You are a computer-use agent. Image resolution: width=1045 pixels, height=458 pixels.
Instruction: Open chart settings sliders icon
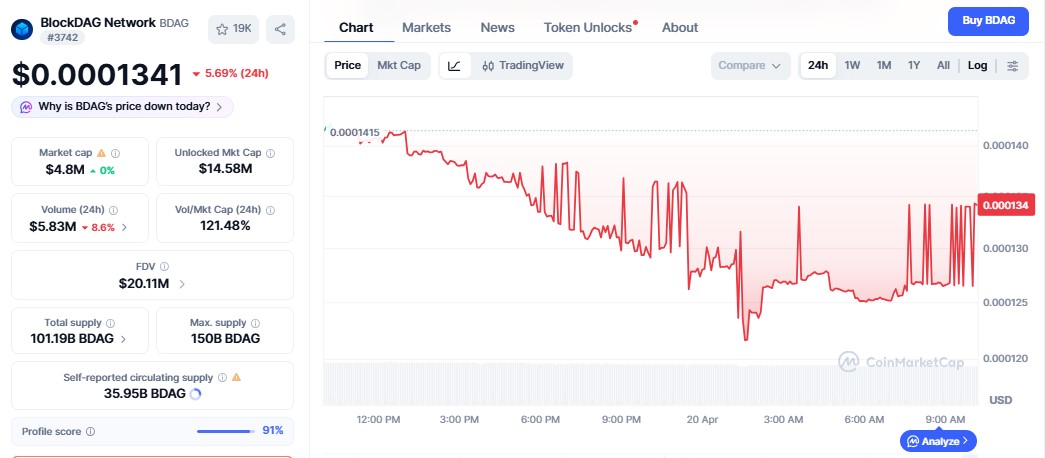[1013, 66]
